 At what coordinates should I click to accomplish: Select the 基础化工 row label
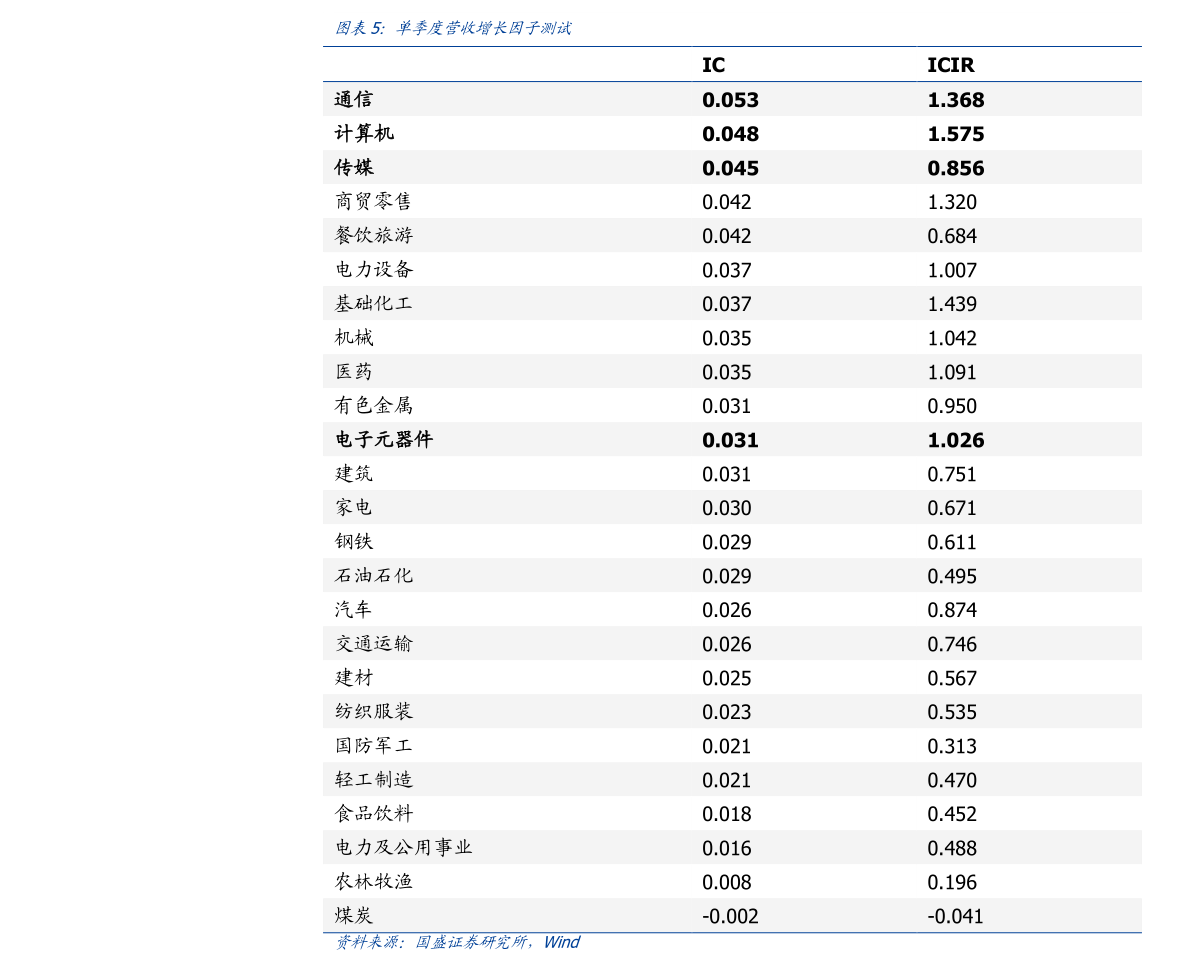click(374, 303)
